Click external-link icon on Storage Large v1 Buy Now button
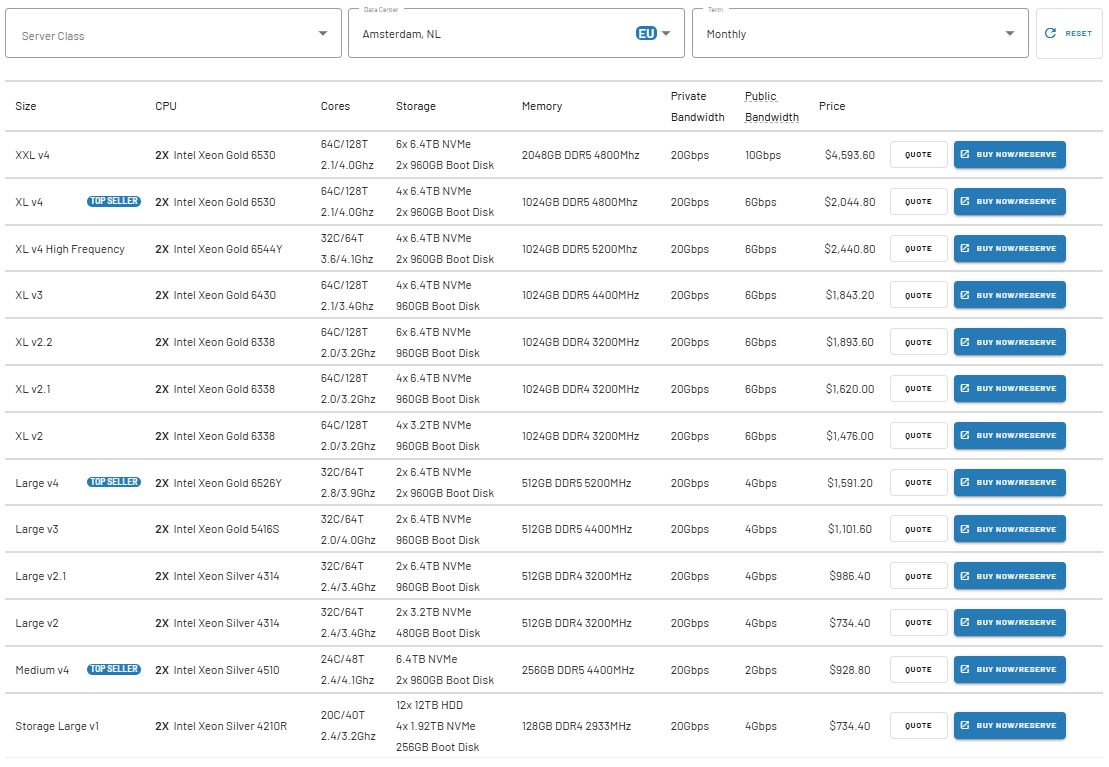Viewport: 1109px width, 767px height. (965, 725)
